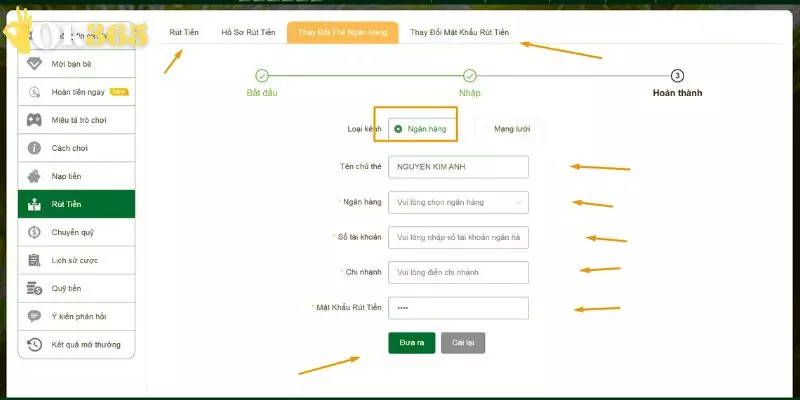Image resolution: width=800 pixels, height=400 pixels.
Task: Click the Chuyển quỹ dollar icon
Action: click(x=34, y=232)
